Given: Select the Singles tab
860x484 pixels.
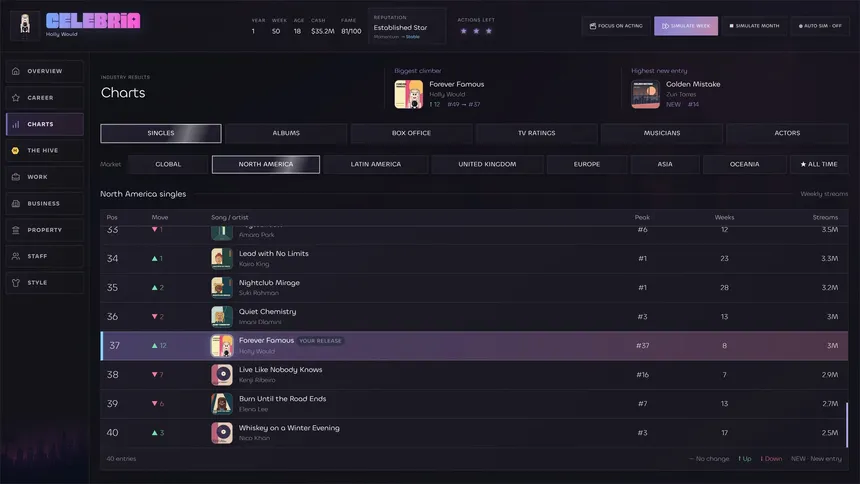Looking at the screenshot, I should (161, 133).
